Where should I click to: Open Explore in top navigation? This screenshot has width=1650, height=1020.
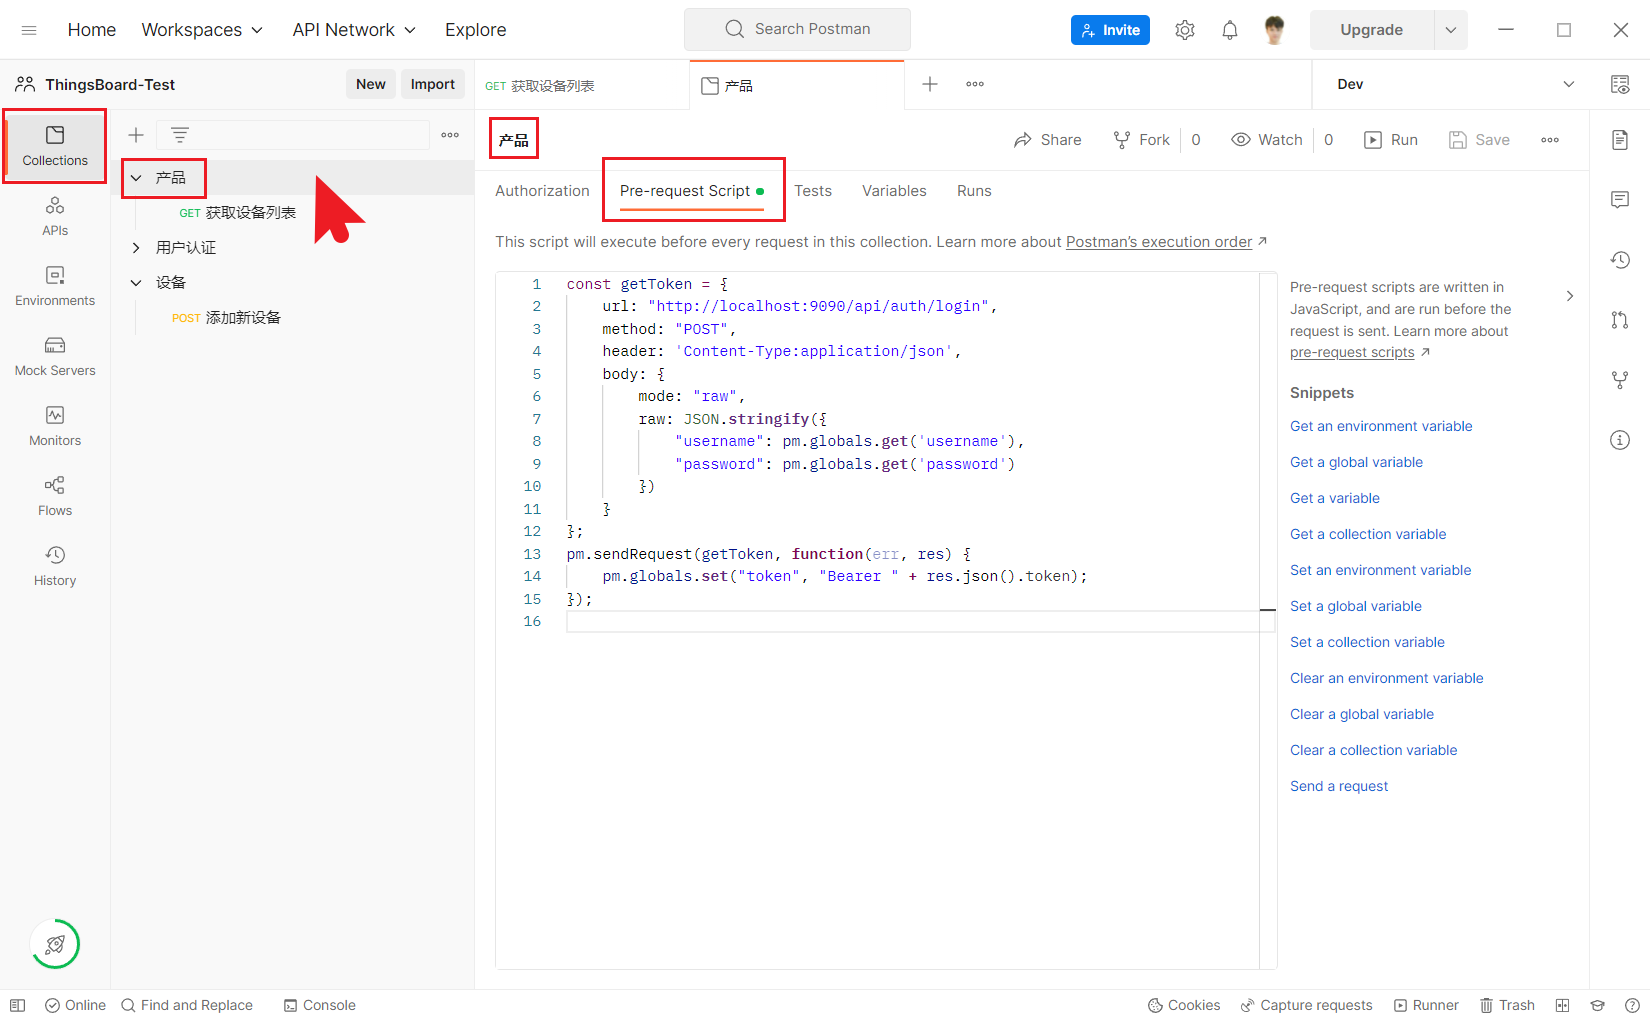coord(476,30)
